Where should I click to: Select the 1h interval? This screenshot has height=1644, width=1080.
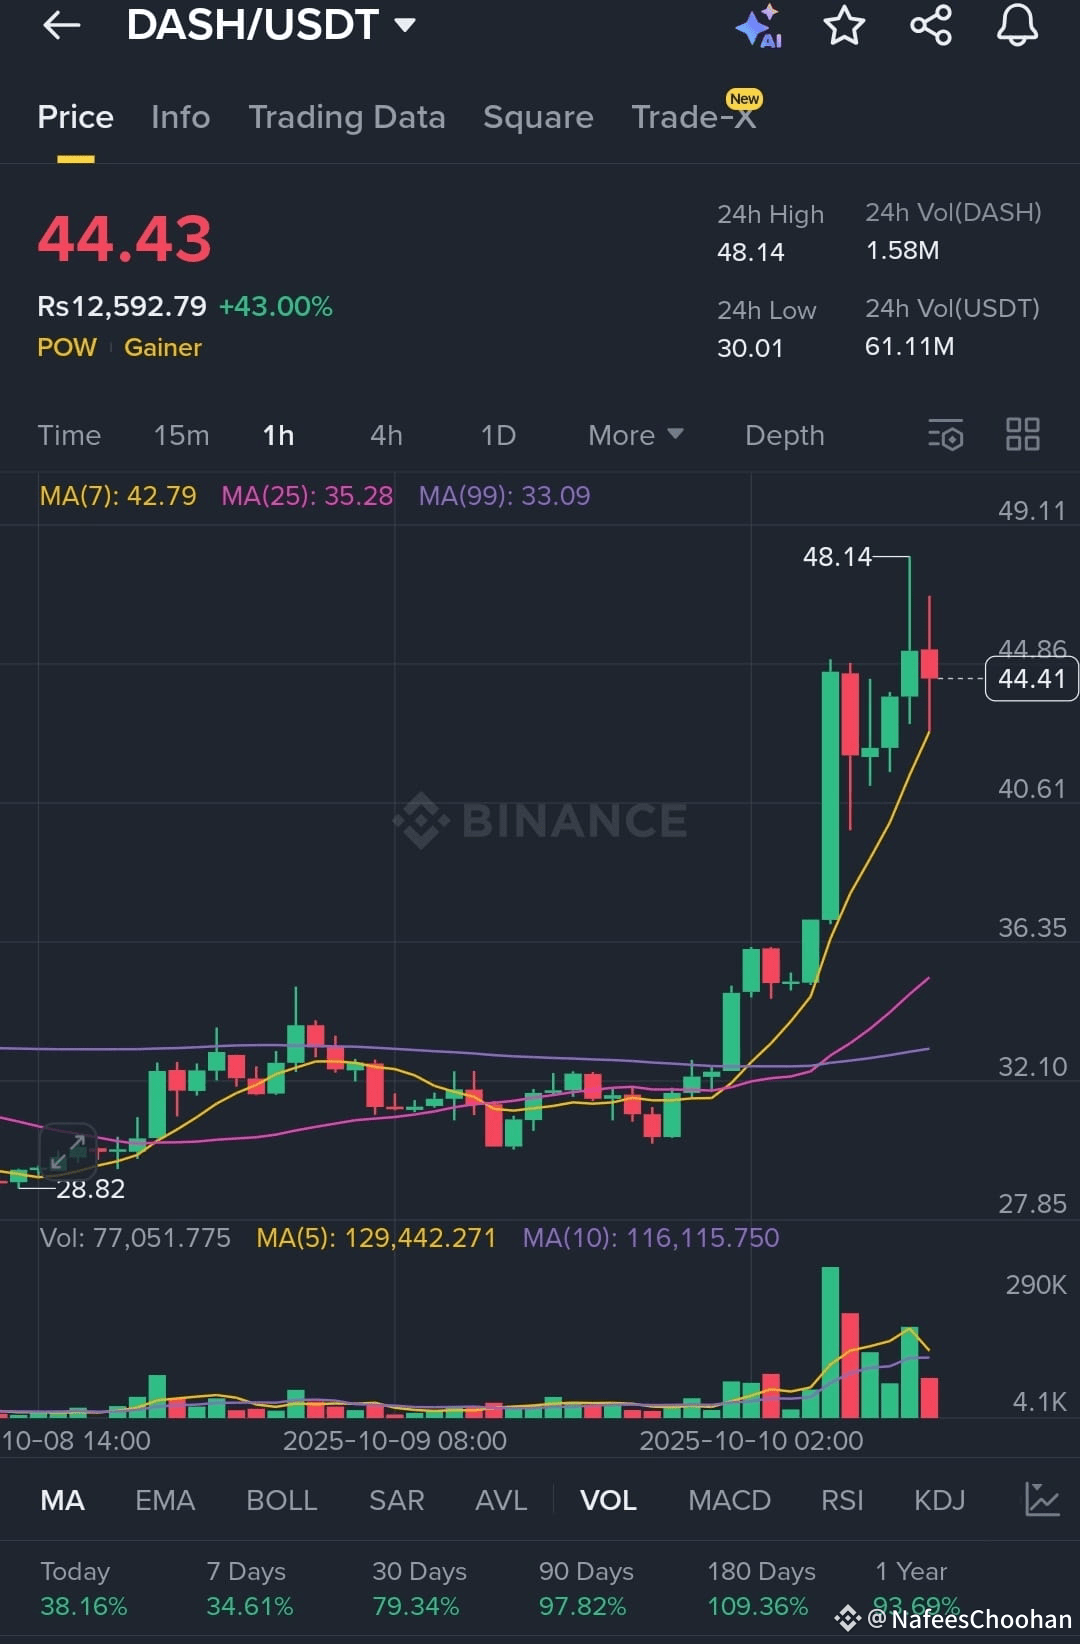(278, 435)
